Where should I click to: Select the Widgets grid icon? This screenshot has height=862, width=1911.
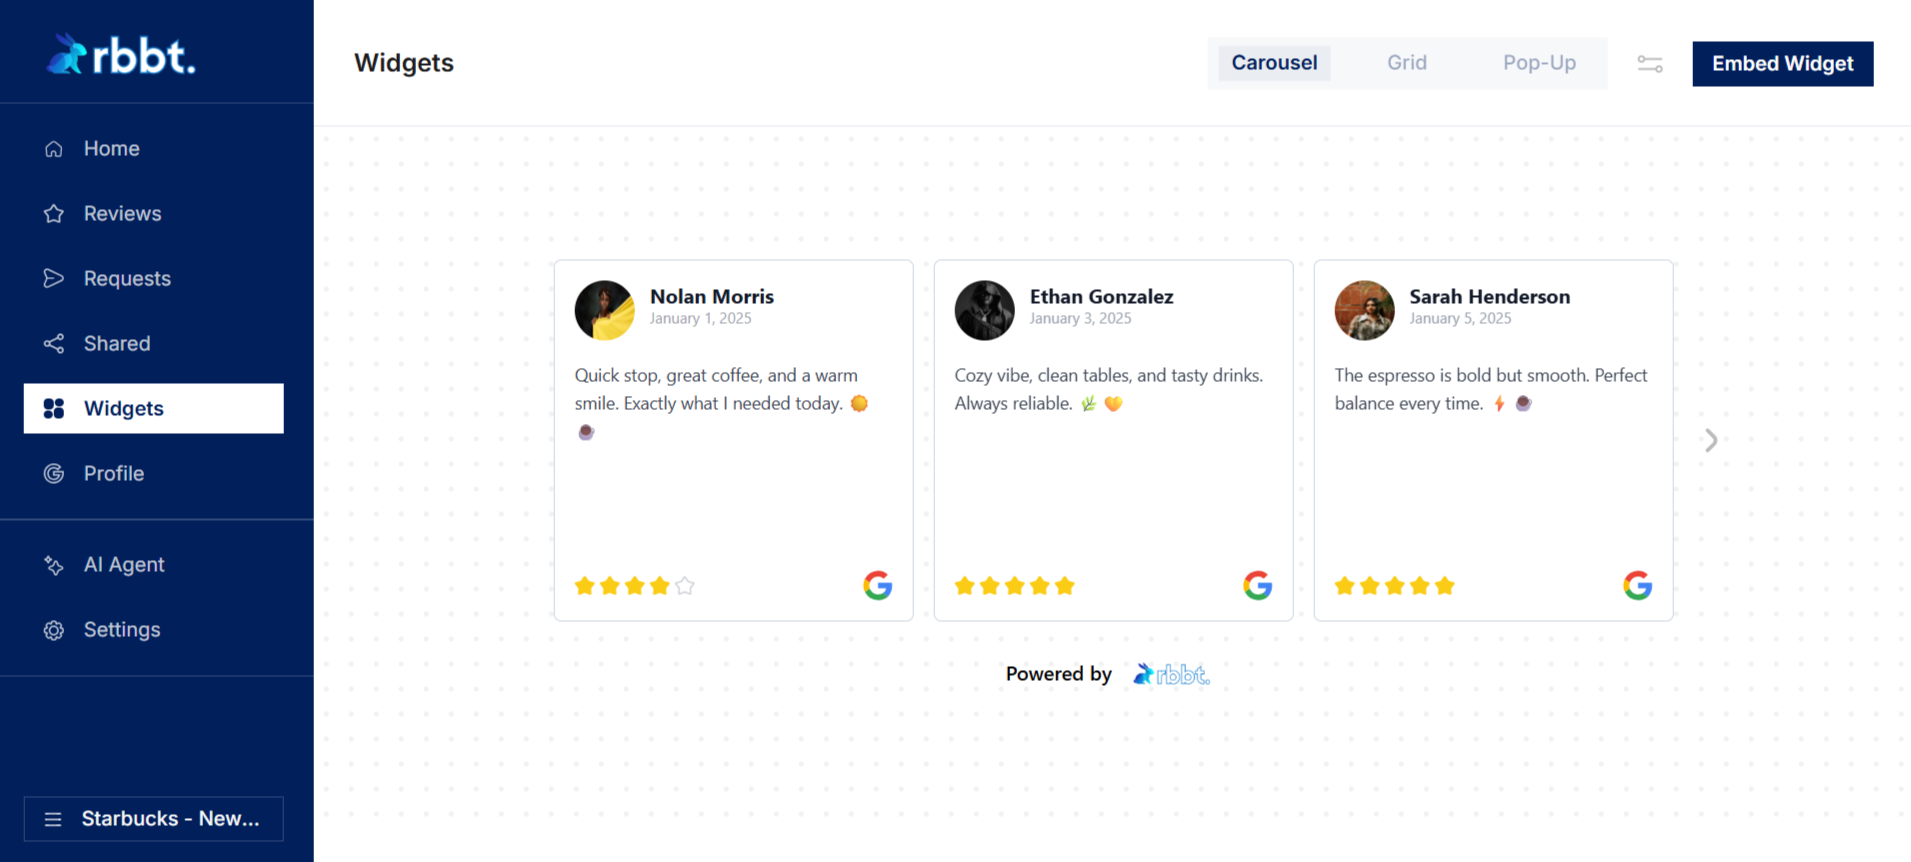53,408
